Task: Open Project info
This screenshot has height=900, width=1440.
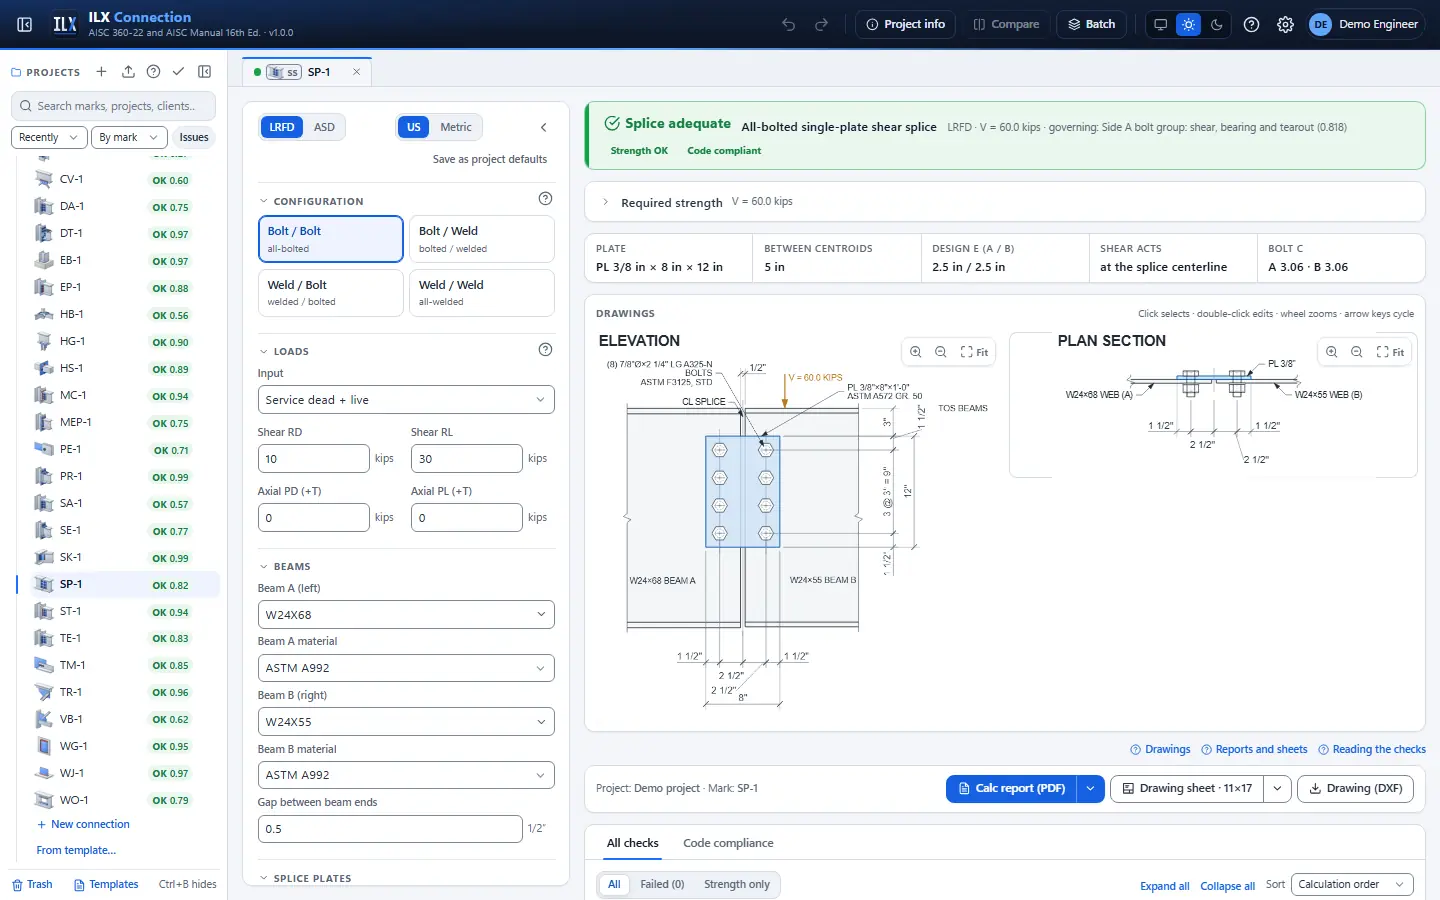Action: [906, 24]
